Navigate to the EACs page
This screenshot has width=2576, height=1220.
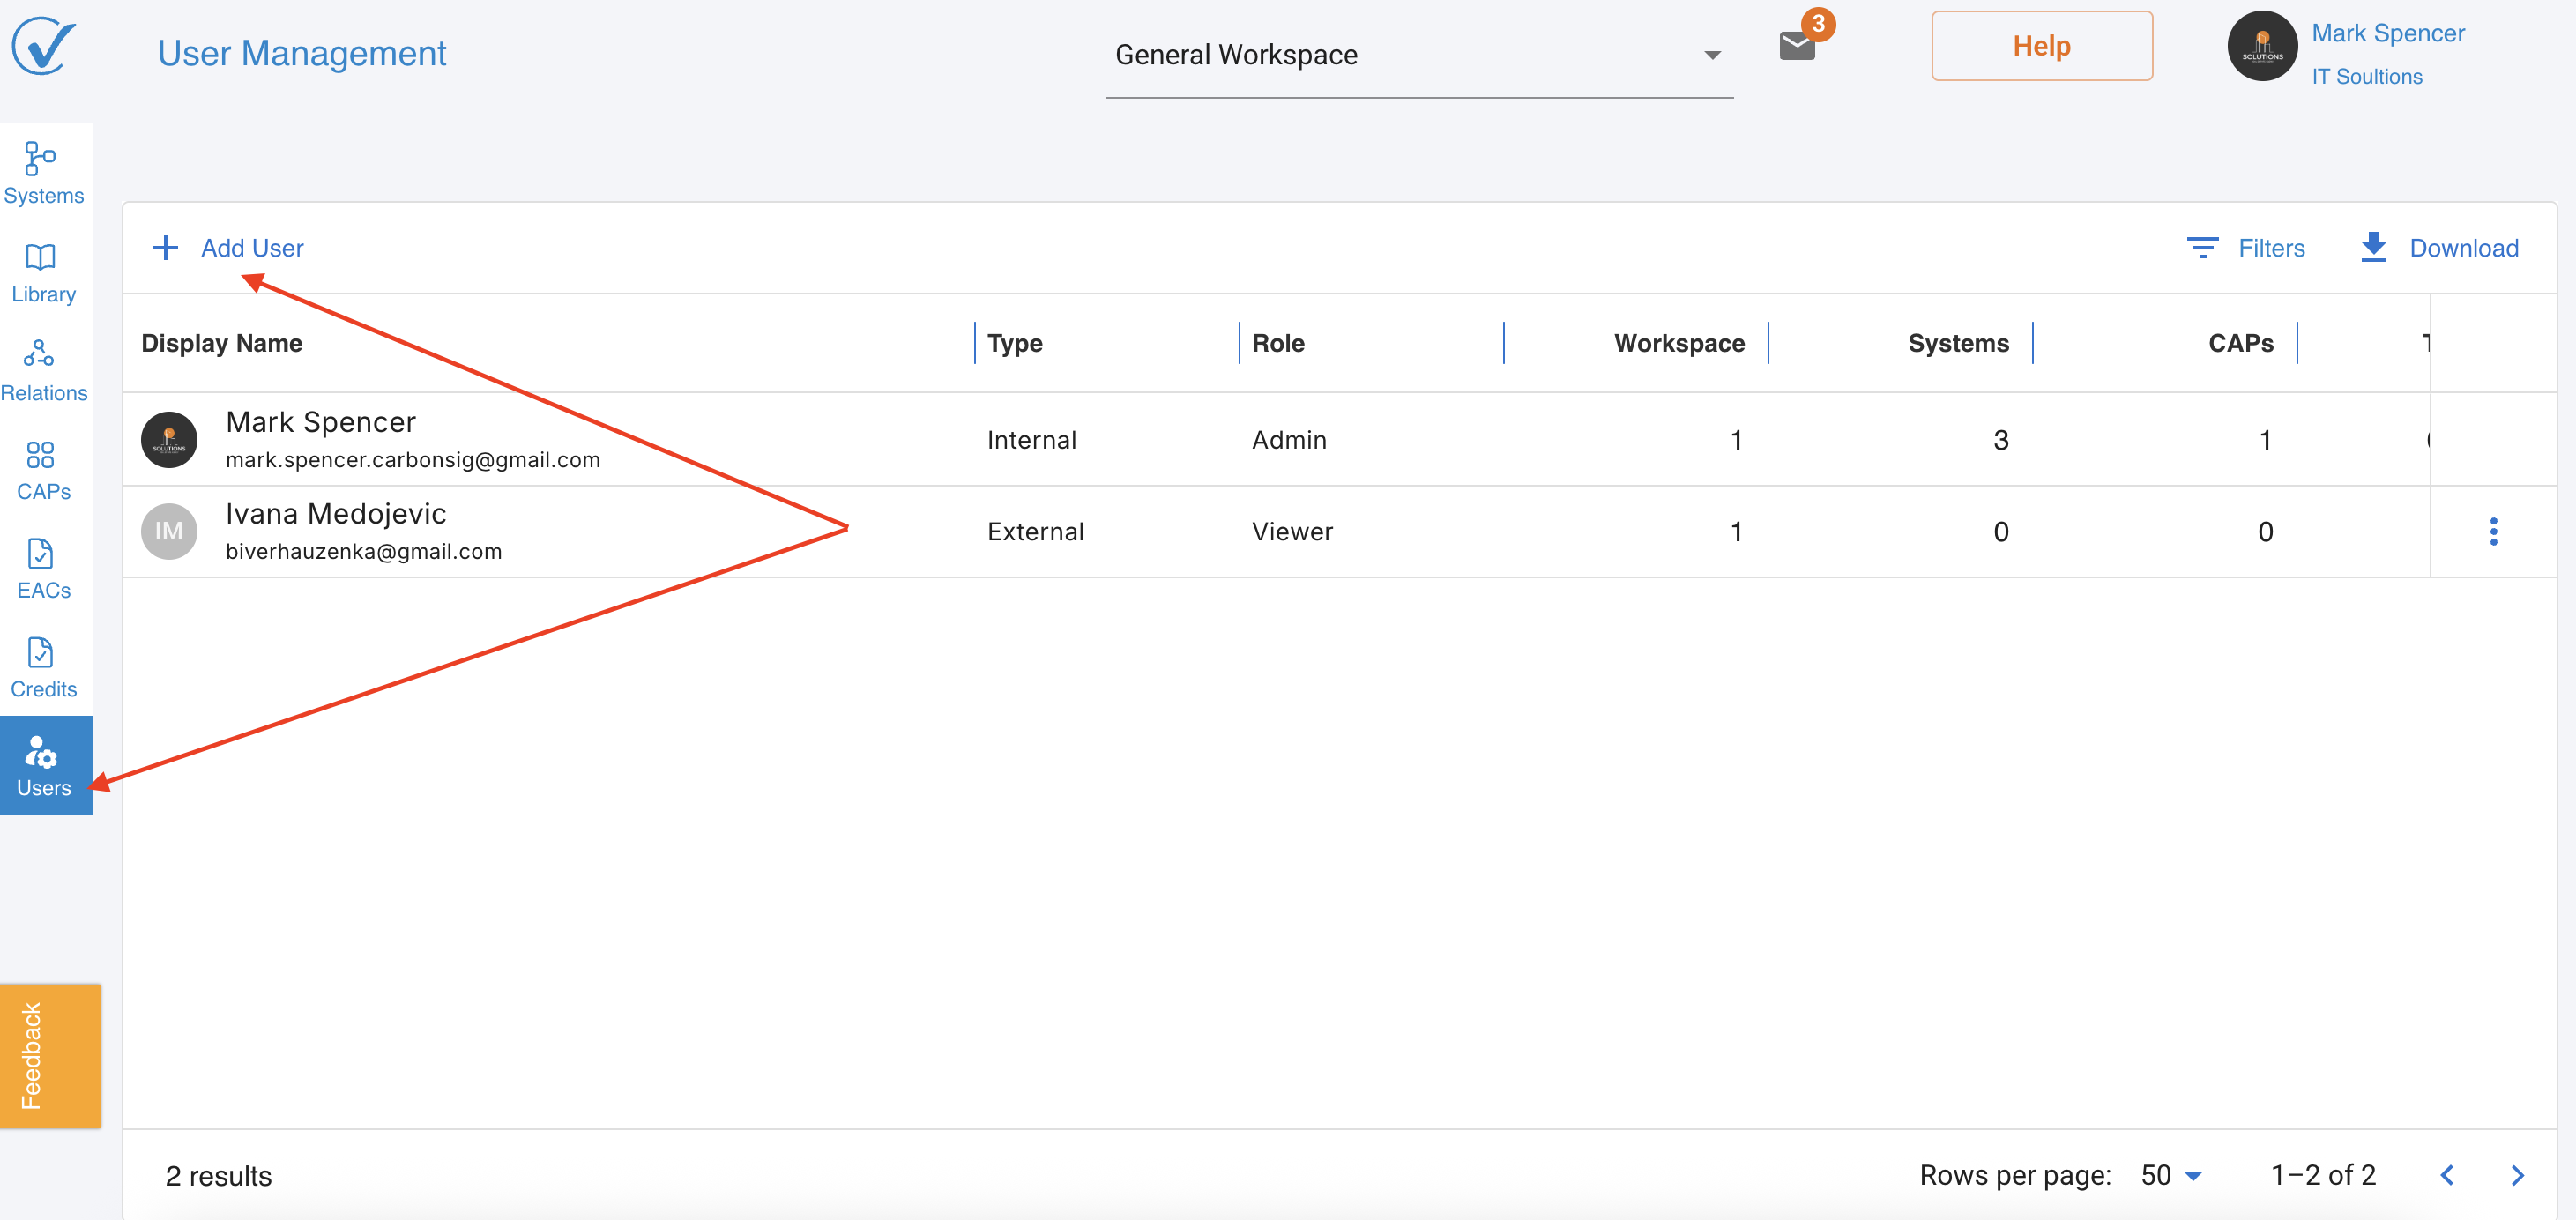[x=43, y=568]
